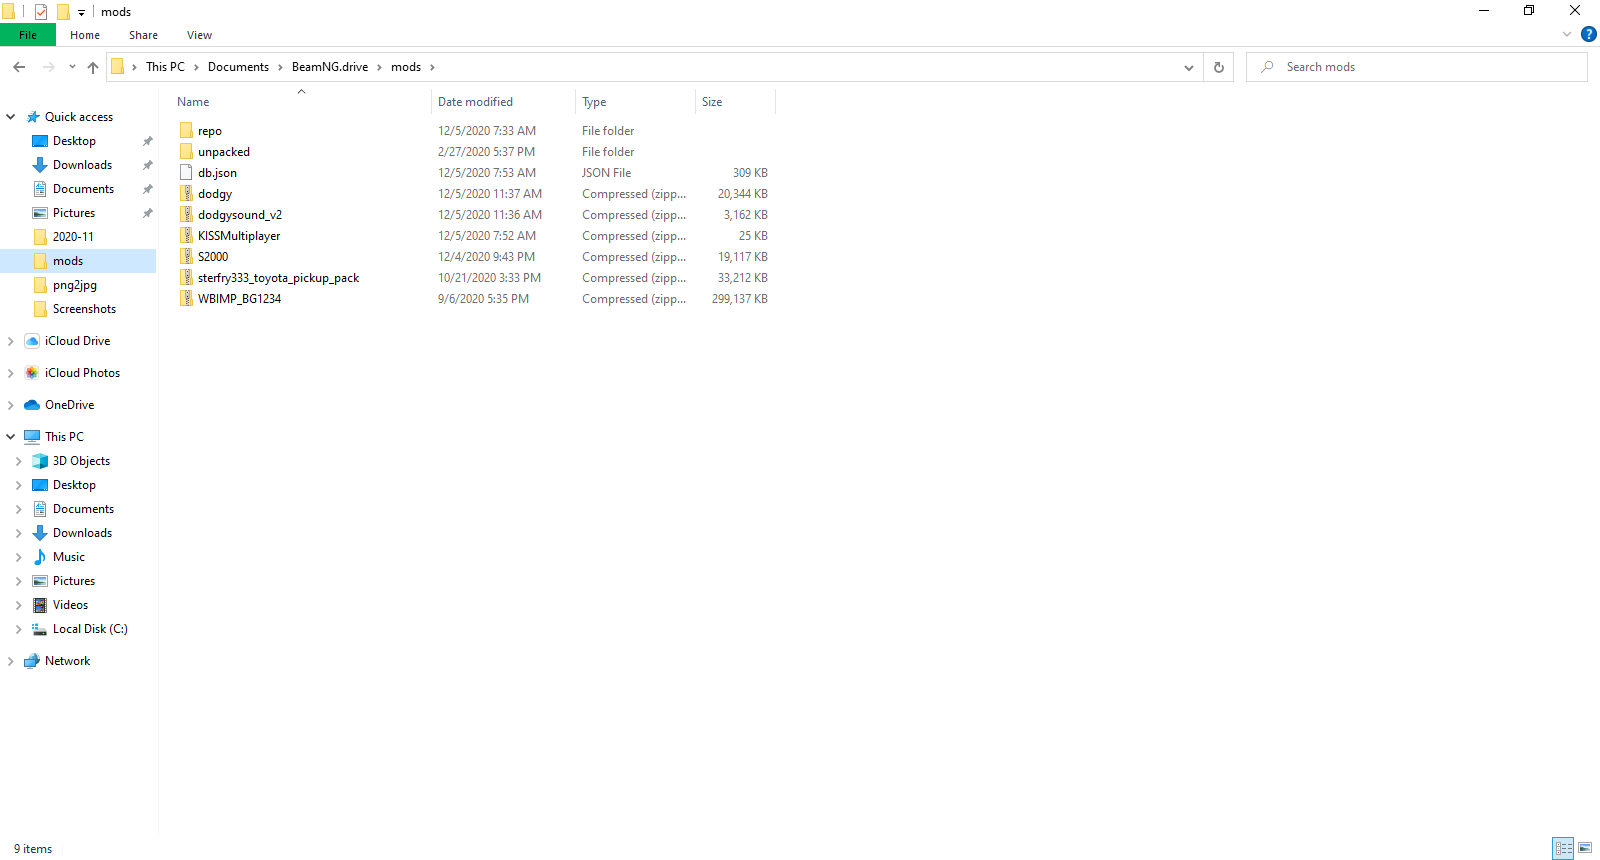Collapse the Quick access tree node
Viewport: 1600px width, 860px height.
pyautogui.click(x=10, y=117)
